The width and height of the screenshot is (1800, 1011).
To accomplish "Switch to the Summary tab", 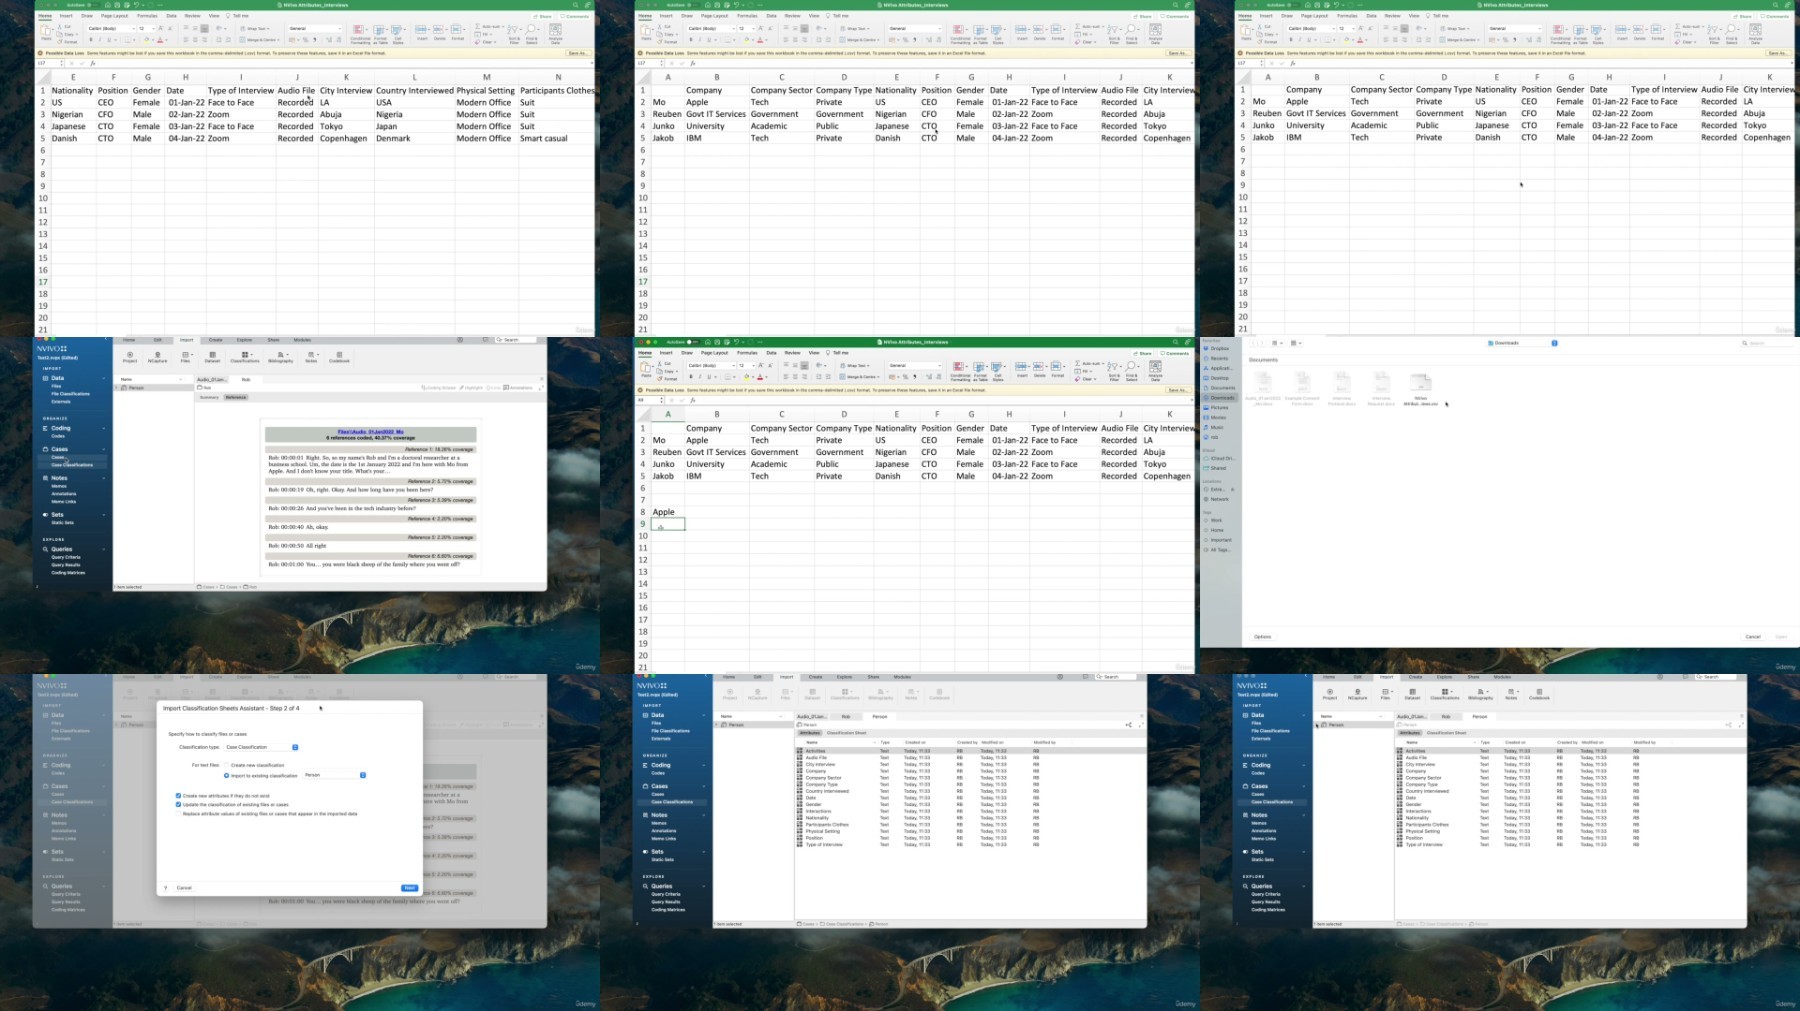I will [209, 397].
